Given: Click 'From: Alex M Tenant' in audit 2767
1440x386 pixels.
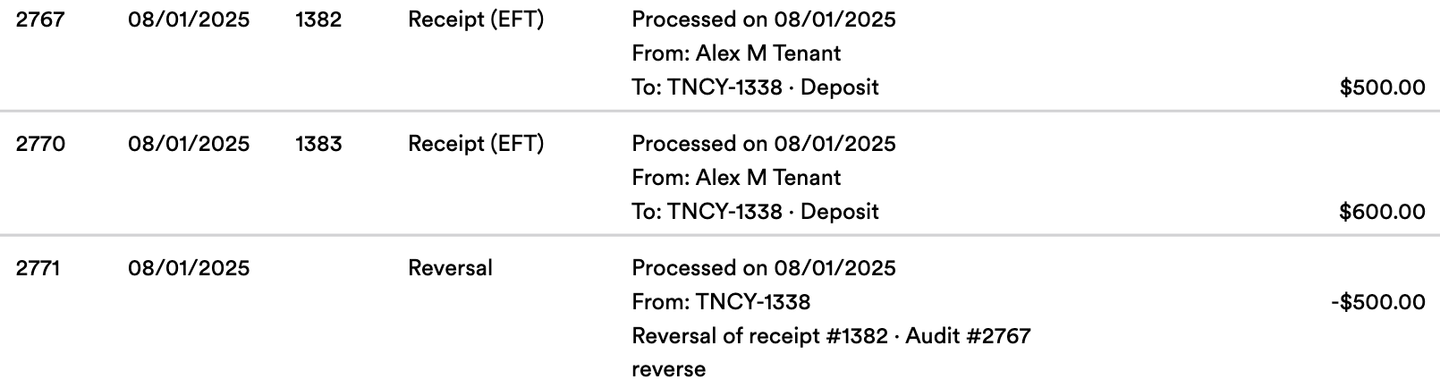Looking at the screenshot, I should click(x=736, y=54).
